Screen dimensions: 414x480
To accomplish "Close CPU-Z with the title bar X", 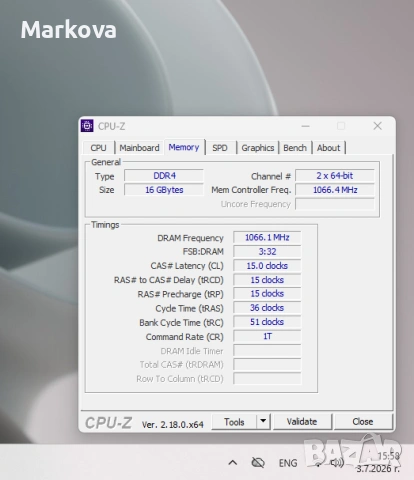I will click(x=378, y=126).
